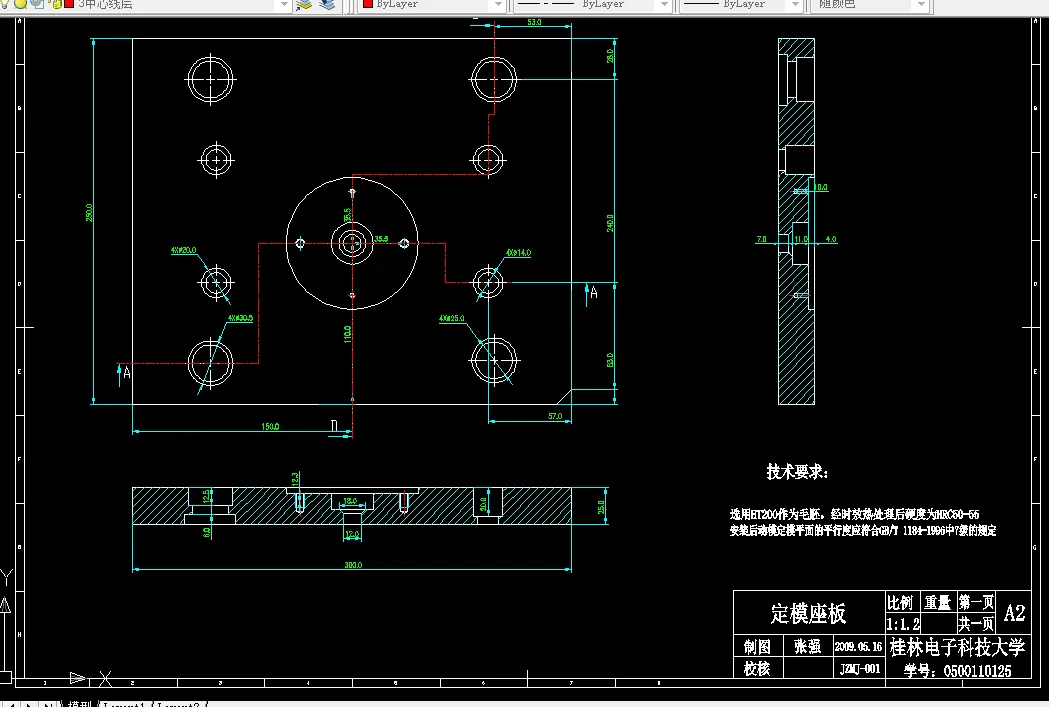Select the A2 sheet size text
The image size is (1049, 707).
[x=1014, y=613]
